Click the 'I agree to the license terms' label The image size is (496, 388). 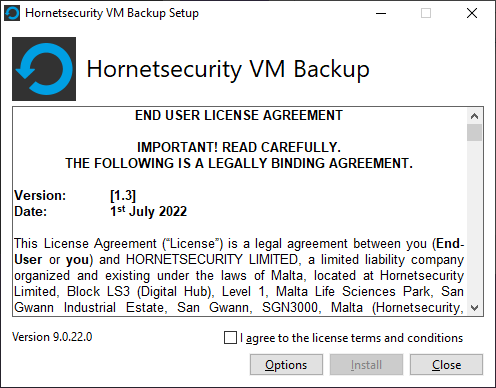coord(351,338)
